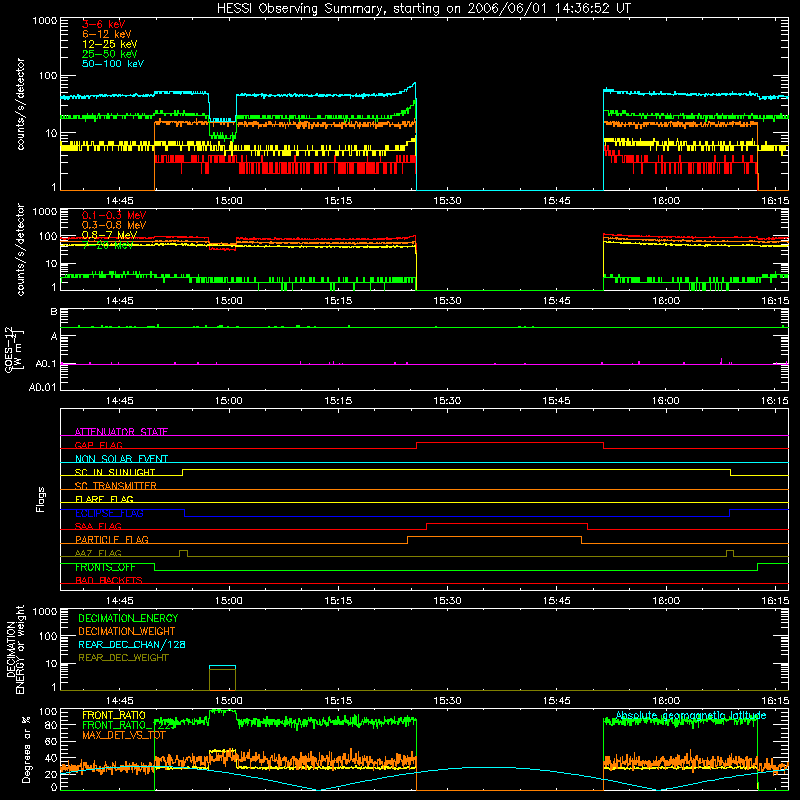Click the Flags vertical axis title

pos(41,499)
